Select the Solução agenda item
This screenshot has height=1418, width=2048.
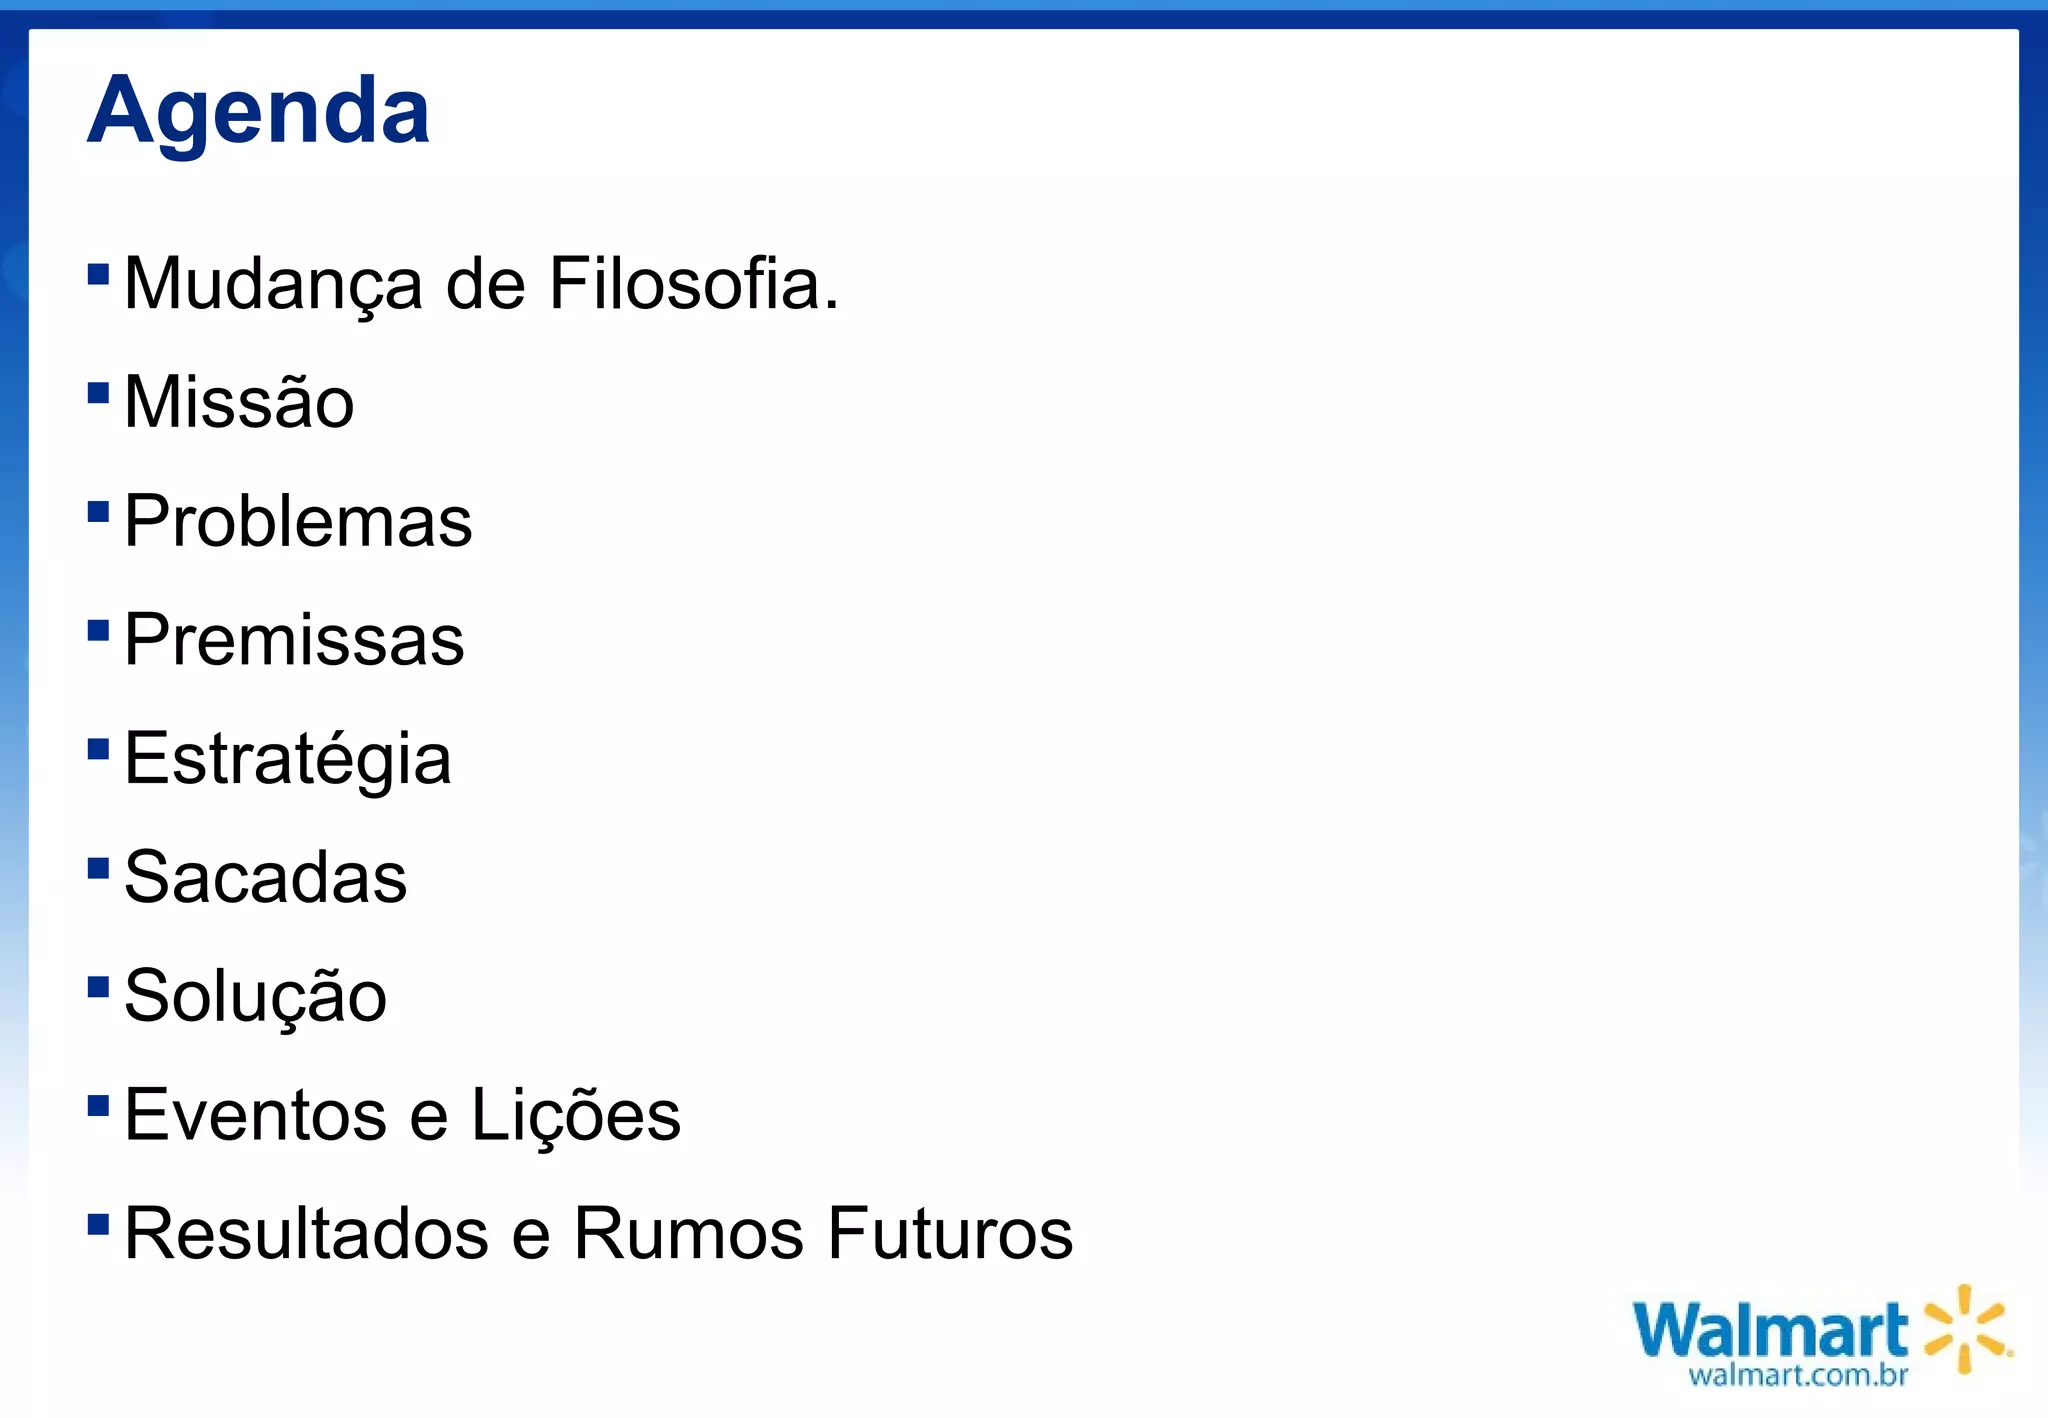point(255,998)
